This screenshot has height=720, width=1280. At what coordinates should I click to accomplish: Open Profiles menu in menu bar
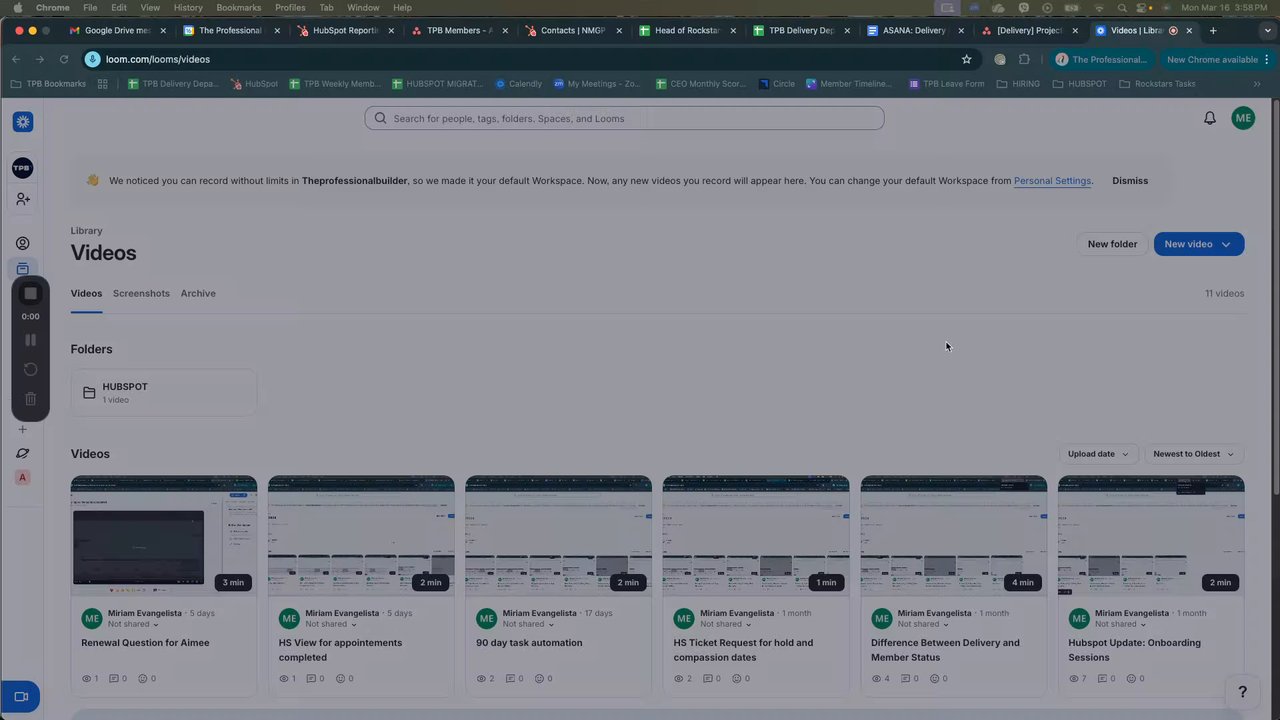click(x=290, y=7)
